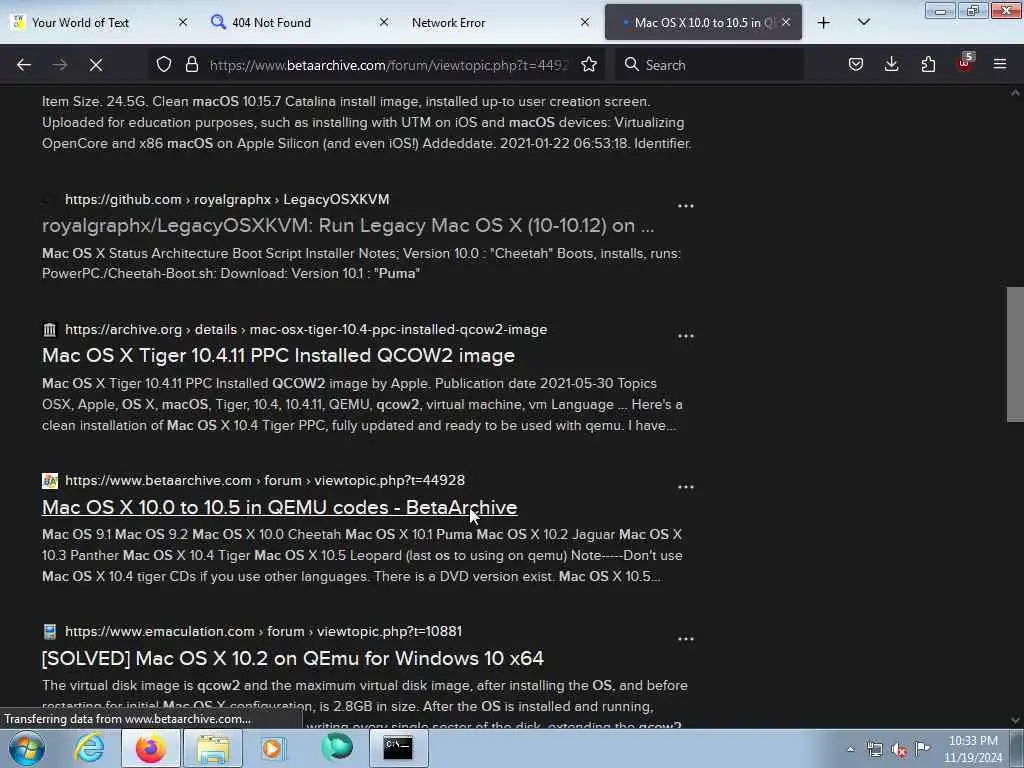Close the Mac OS X 10.0 tab
The image size is (1024, 768).
tap(786, 23)
